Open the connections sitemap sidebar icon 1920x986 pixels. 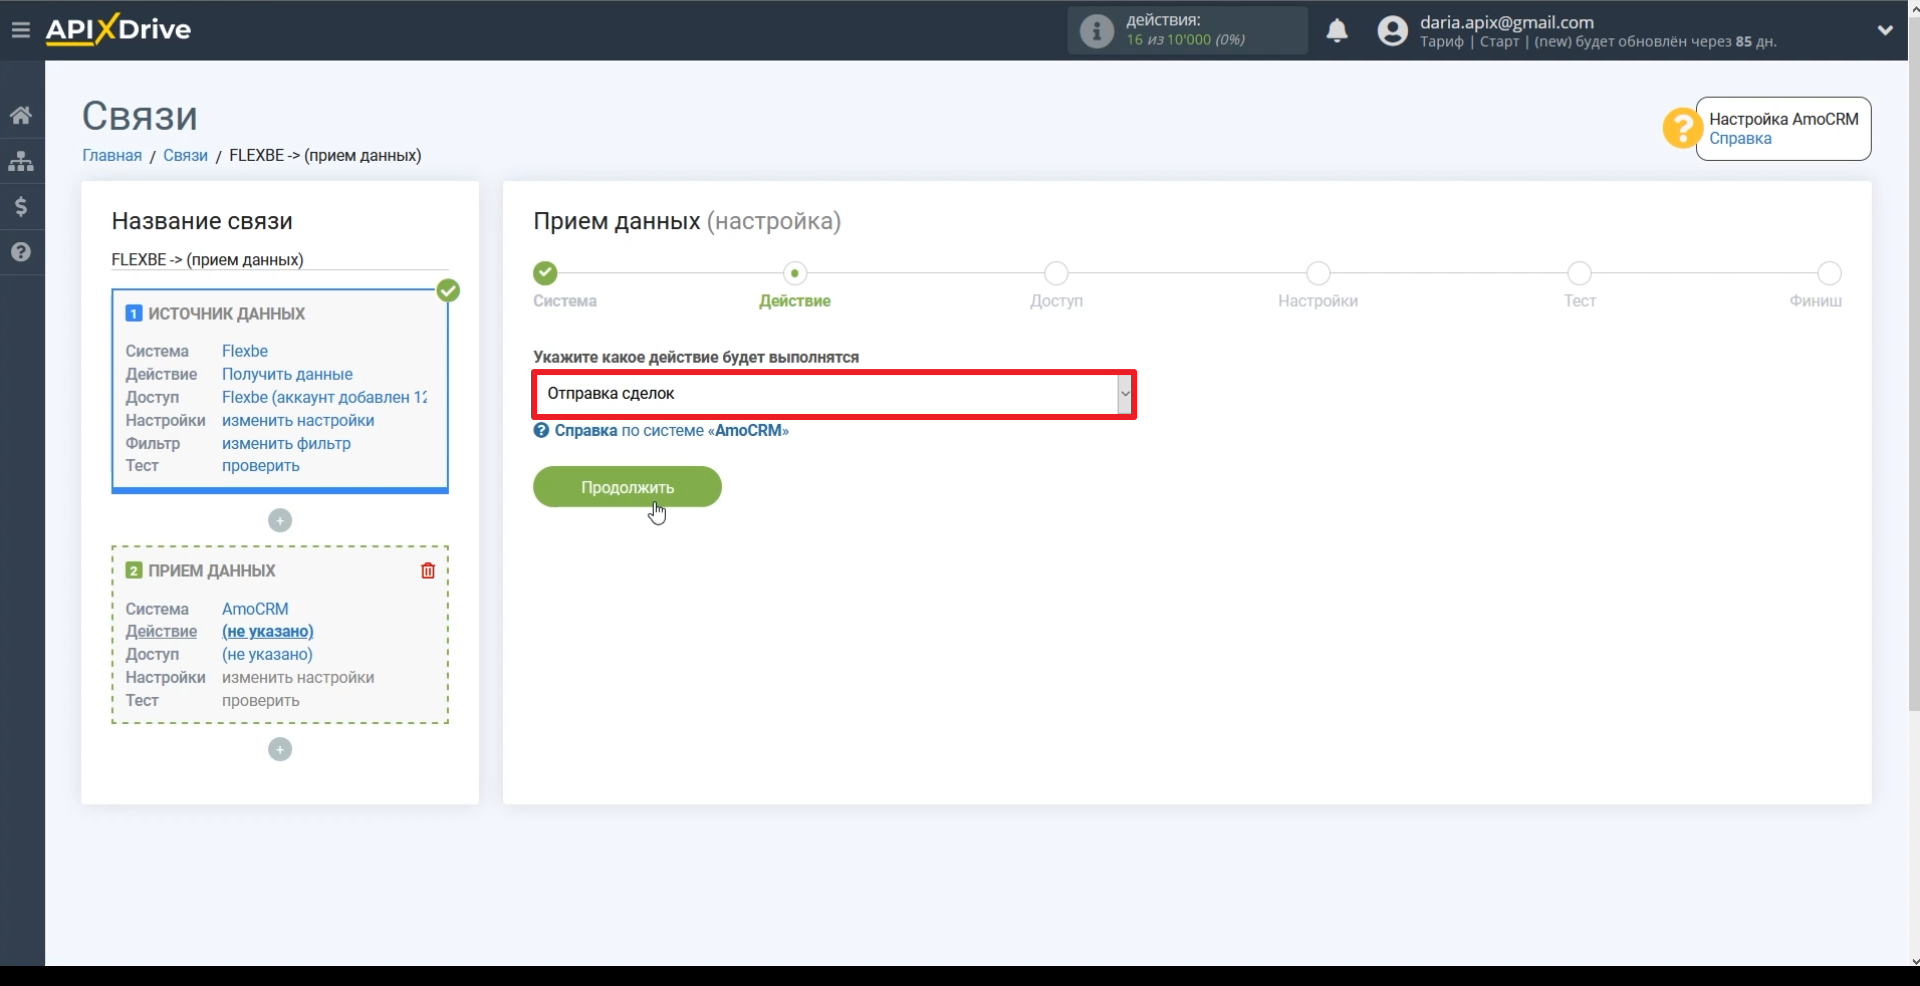(21, 161)
